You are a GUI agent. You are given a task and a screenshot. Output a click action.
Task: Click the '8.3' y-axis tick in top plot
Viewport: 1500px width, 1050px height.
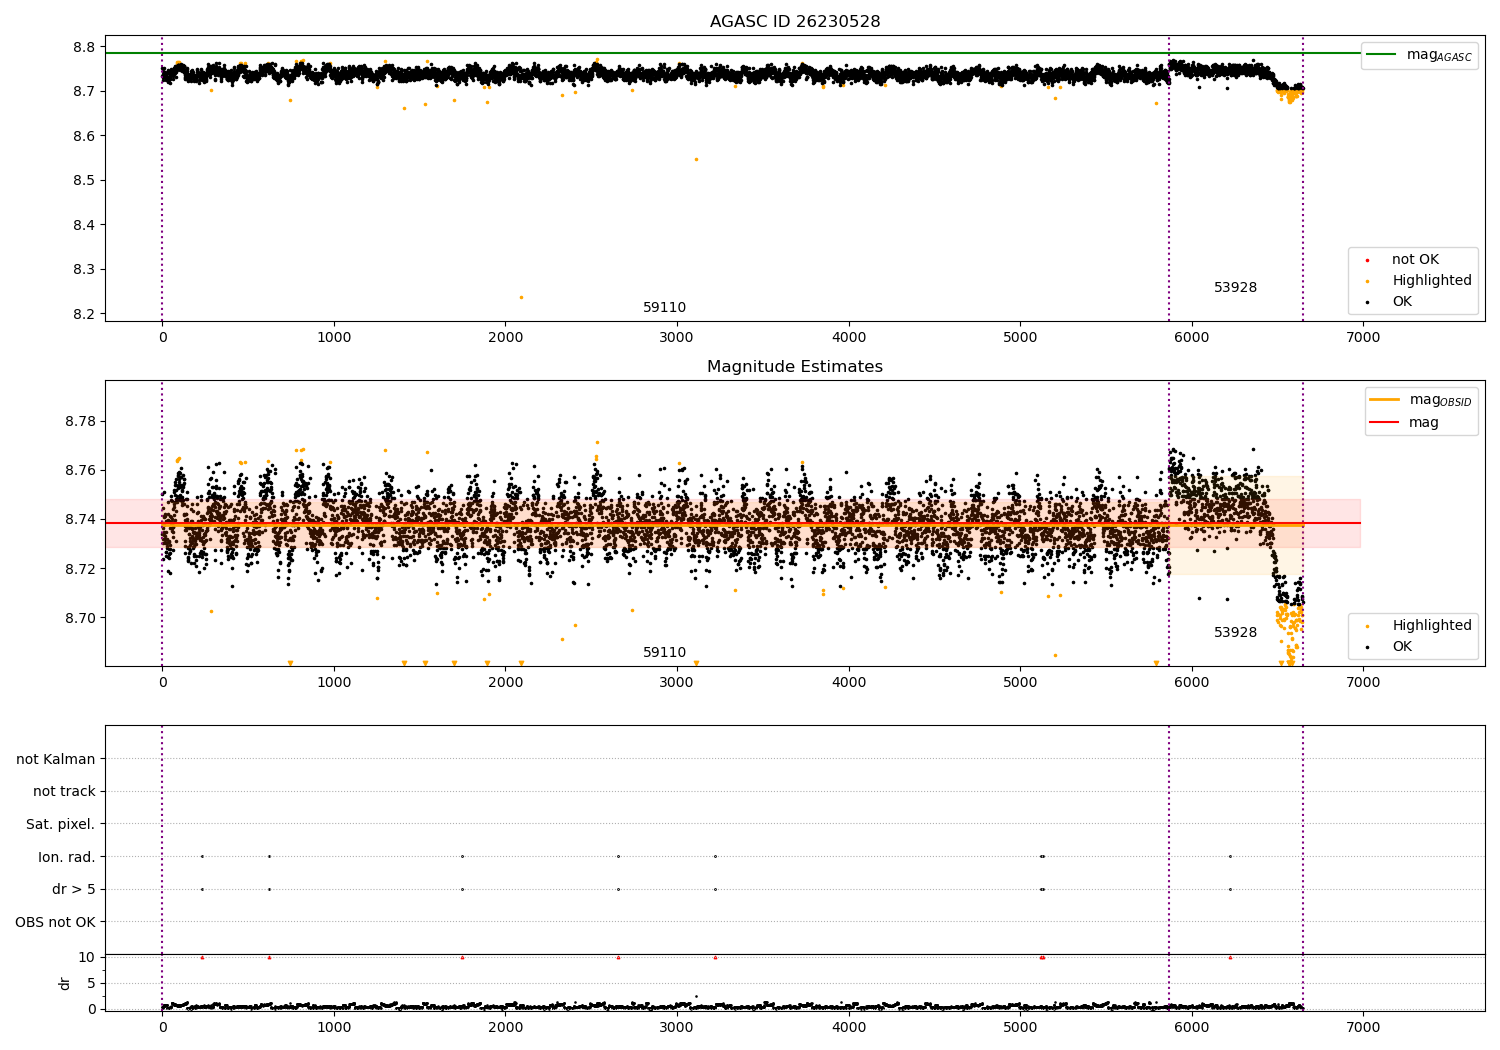coord(85,270)
